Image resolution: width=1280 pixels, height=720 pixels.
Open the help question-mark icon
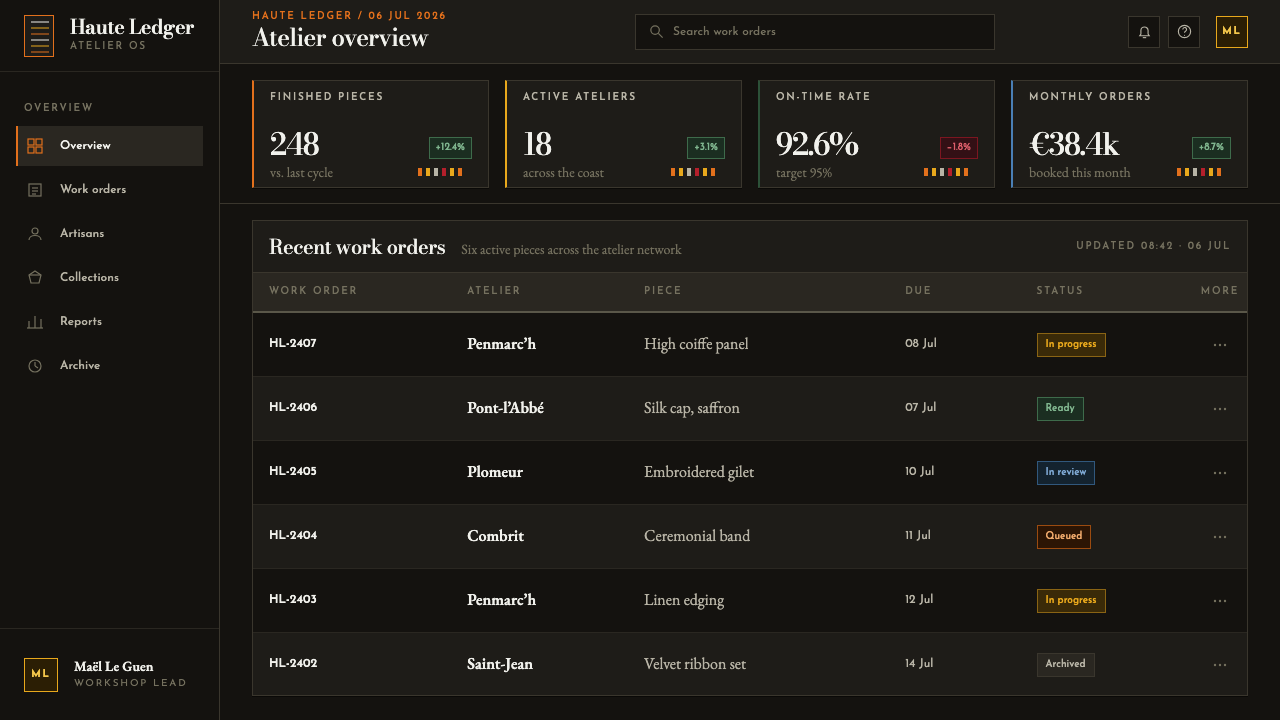click(1184, 32)
